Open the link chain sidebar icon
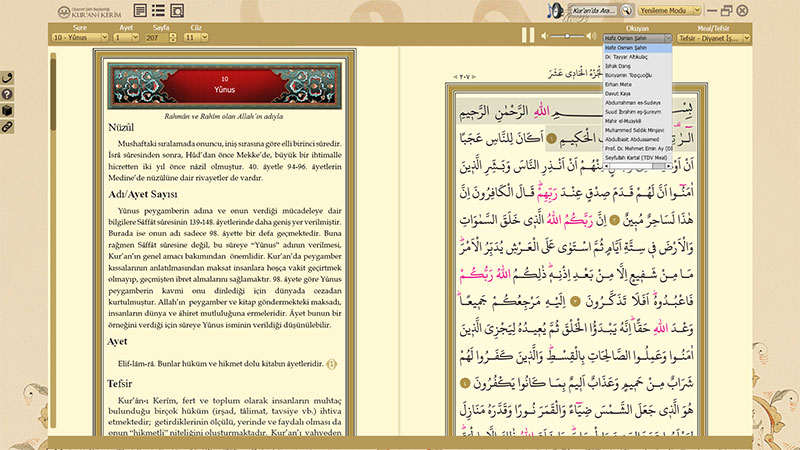The image size is (800, 450). coord(7,127)
